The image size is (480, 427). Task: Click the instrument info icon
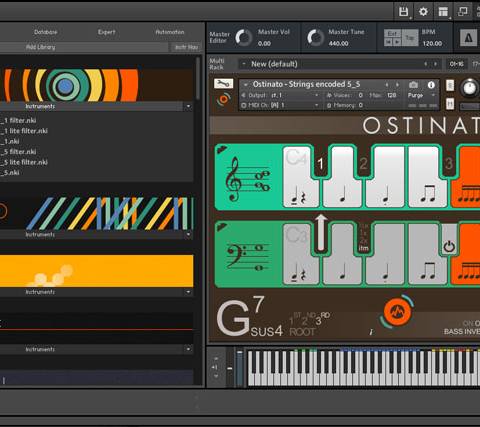[431, 85]
